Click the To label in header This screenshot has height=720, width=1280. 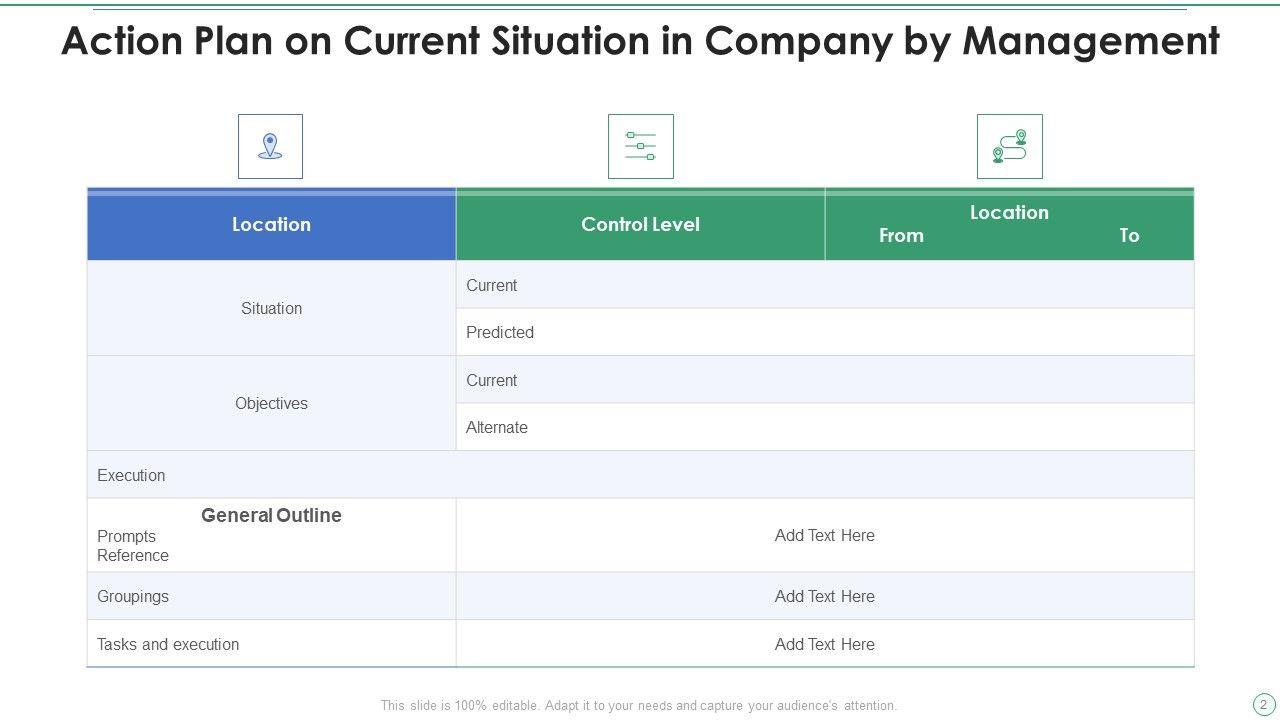(x=1129, y=236)
